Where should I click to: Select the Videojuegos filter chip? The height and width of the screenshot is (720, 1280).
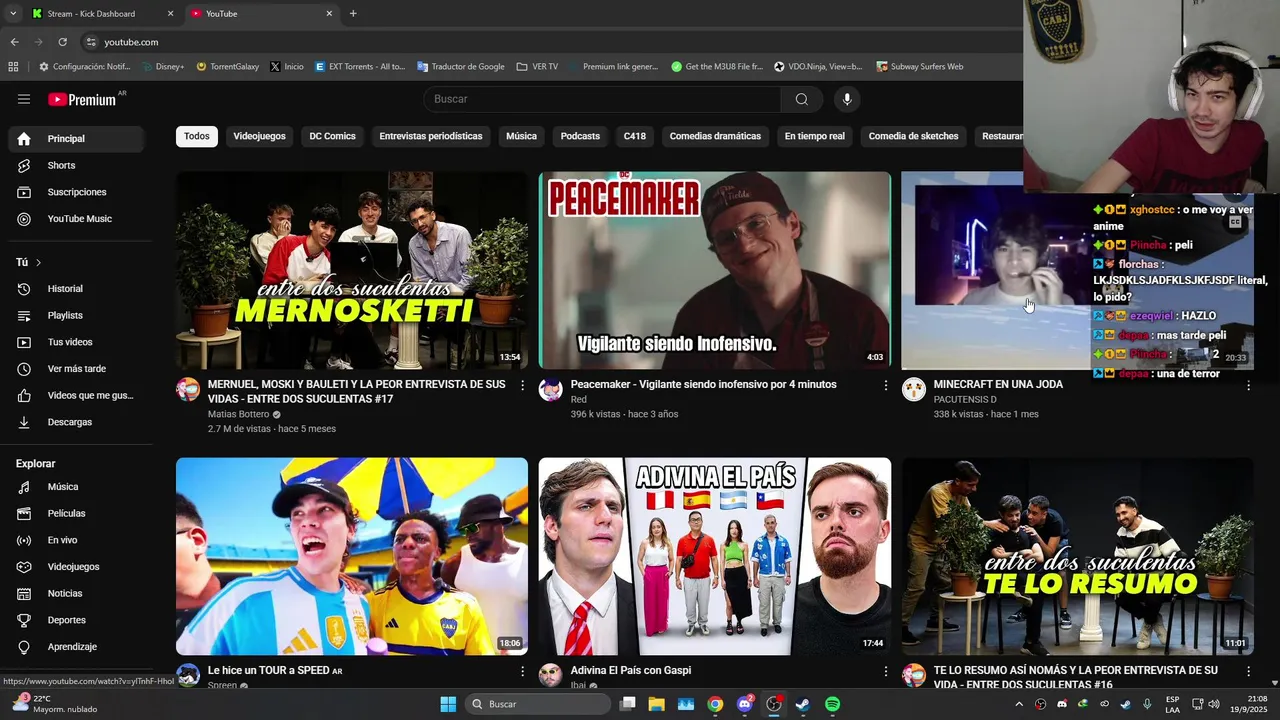point(259,136)
